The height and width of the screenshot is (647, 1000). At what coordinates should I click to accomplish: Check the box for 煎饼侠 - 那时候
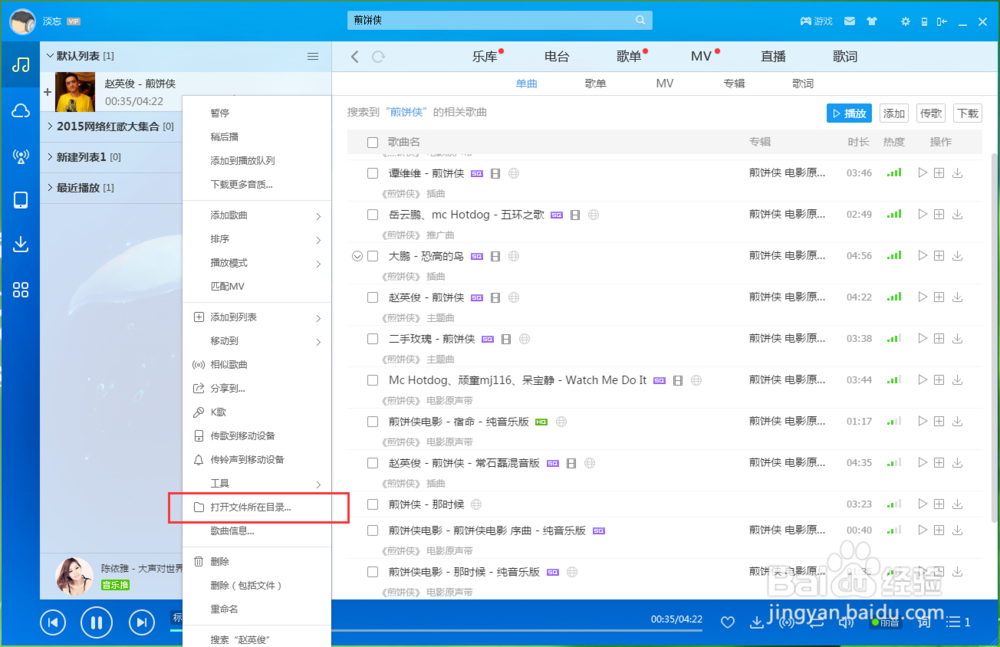pos(372,505)
